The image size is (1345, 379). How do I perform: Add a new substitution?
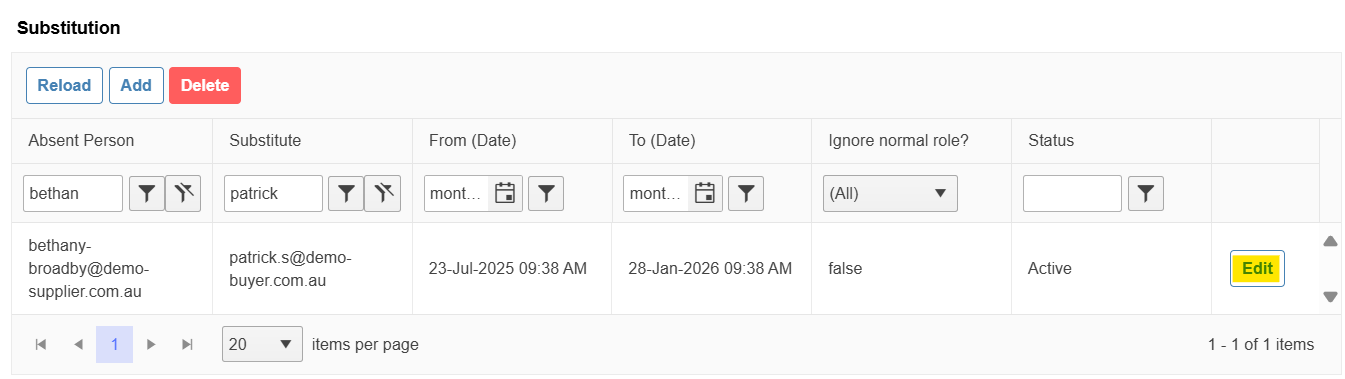point(136,85)
